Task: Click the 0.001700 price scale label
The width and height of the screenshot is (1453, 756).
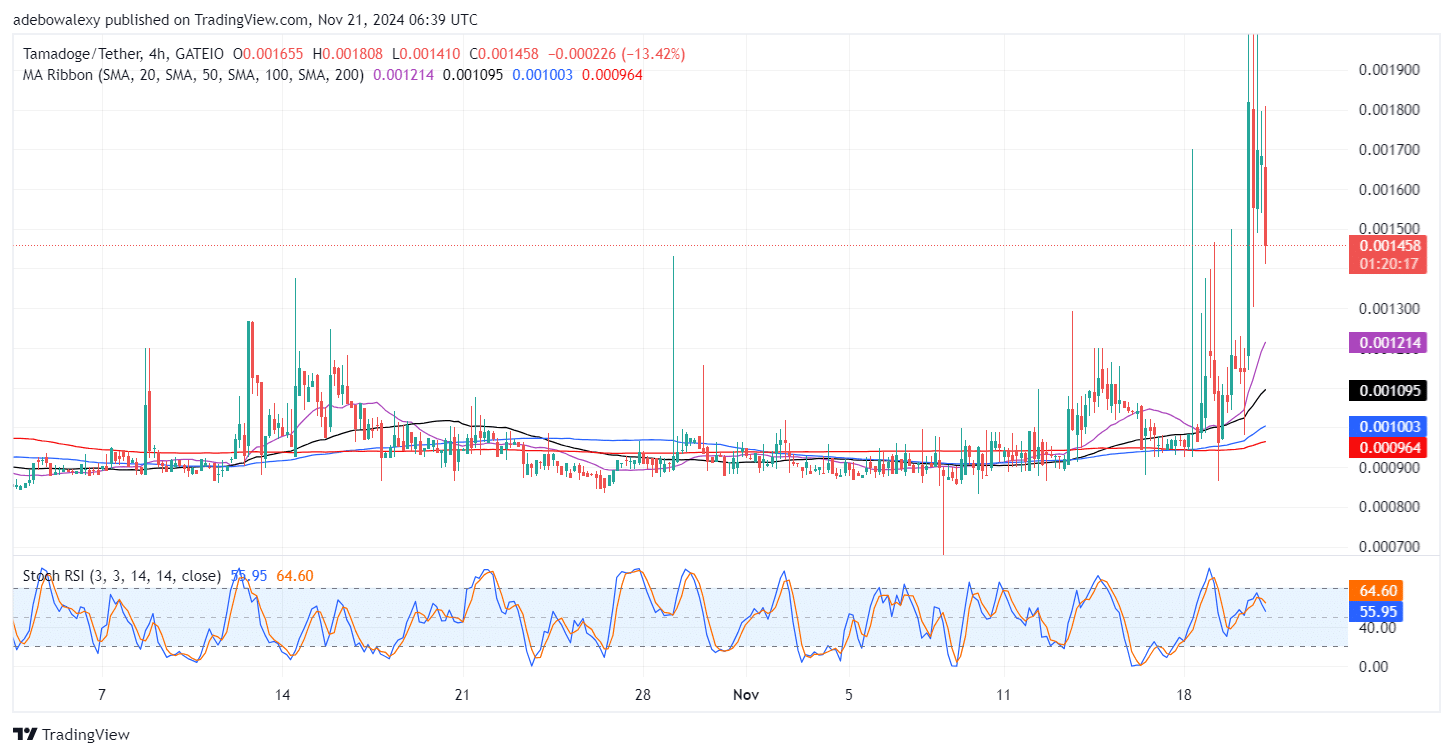Action: tap(1389, 150)
